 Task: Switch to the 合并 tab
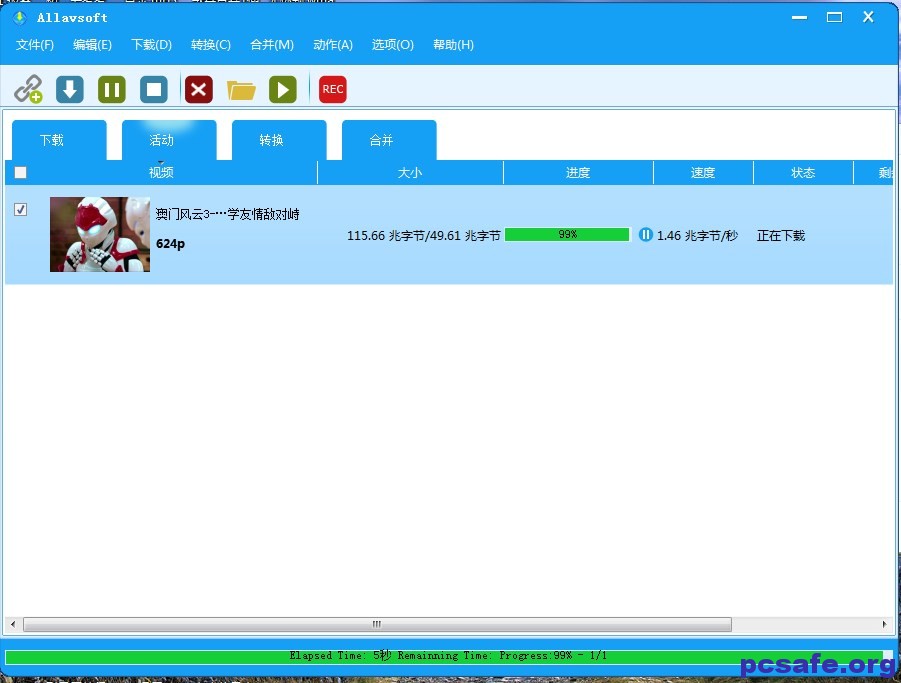(x=382, y=140)
